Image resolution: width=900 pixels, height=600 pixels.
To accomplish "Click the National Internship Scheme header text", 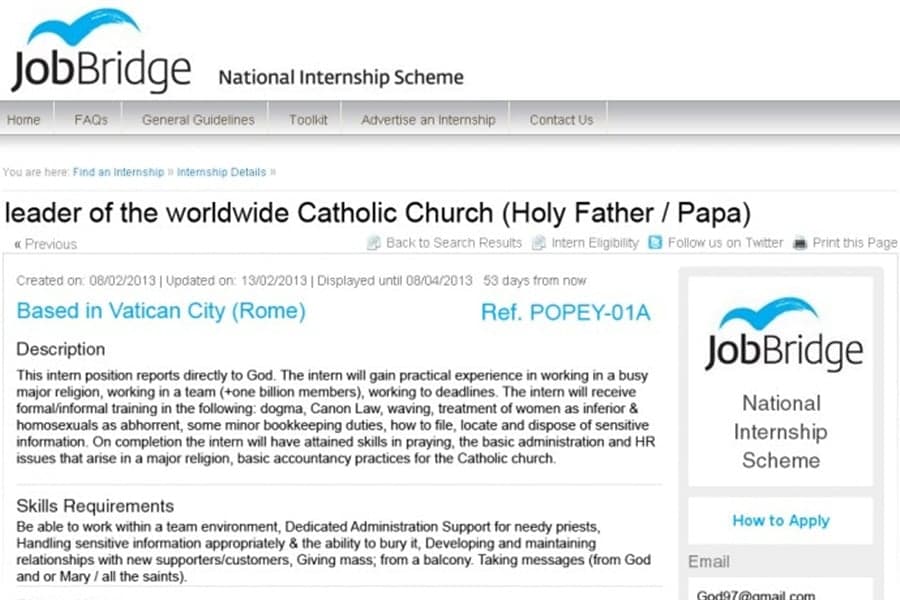I will tap(341, 77).
